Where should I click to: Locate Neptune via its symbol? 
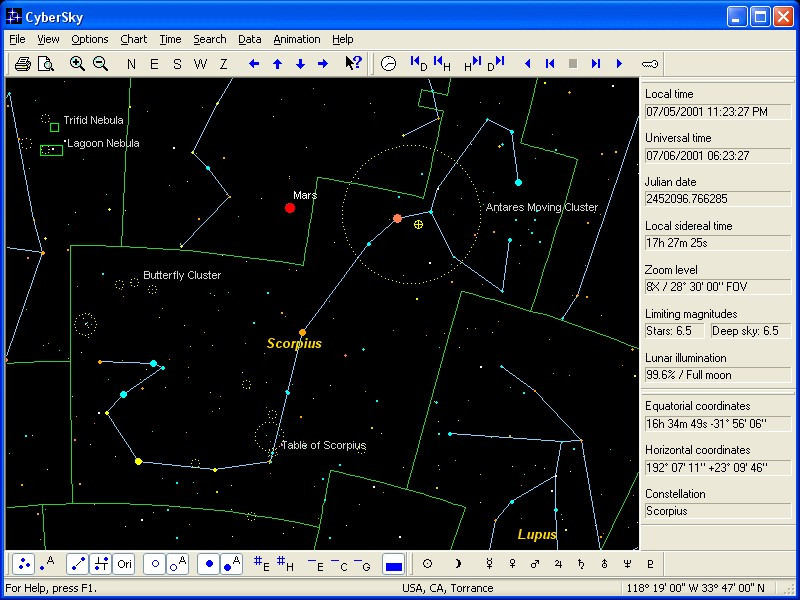(x=627, y=564)
